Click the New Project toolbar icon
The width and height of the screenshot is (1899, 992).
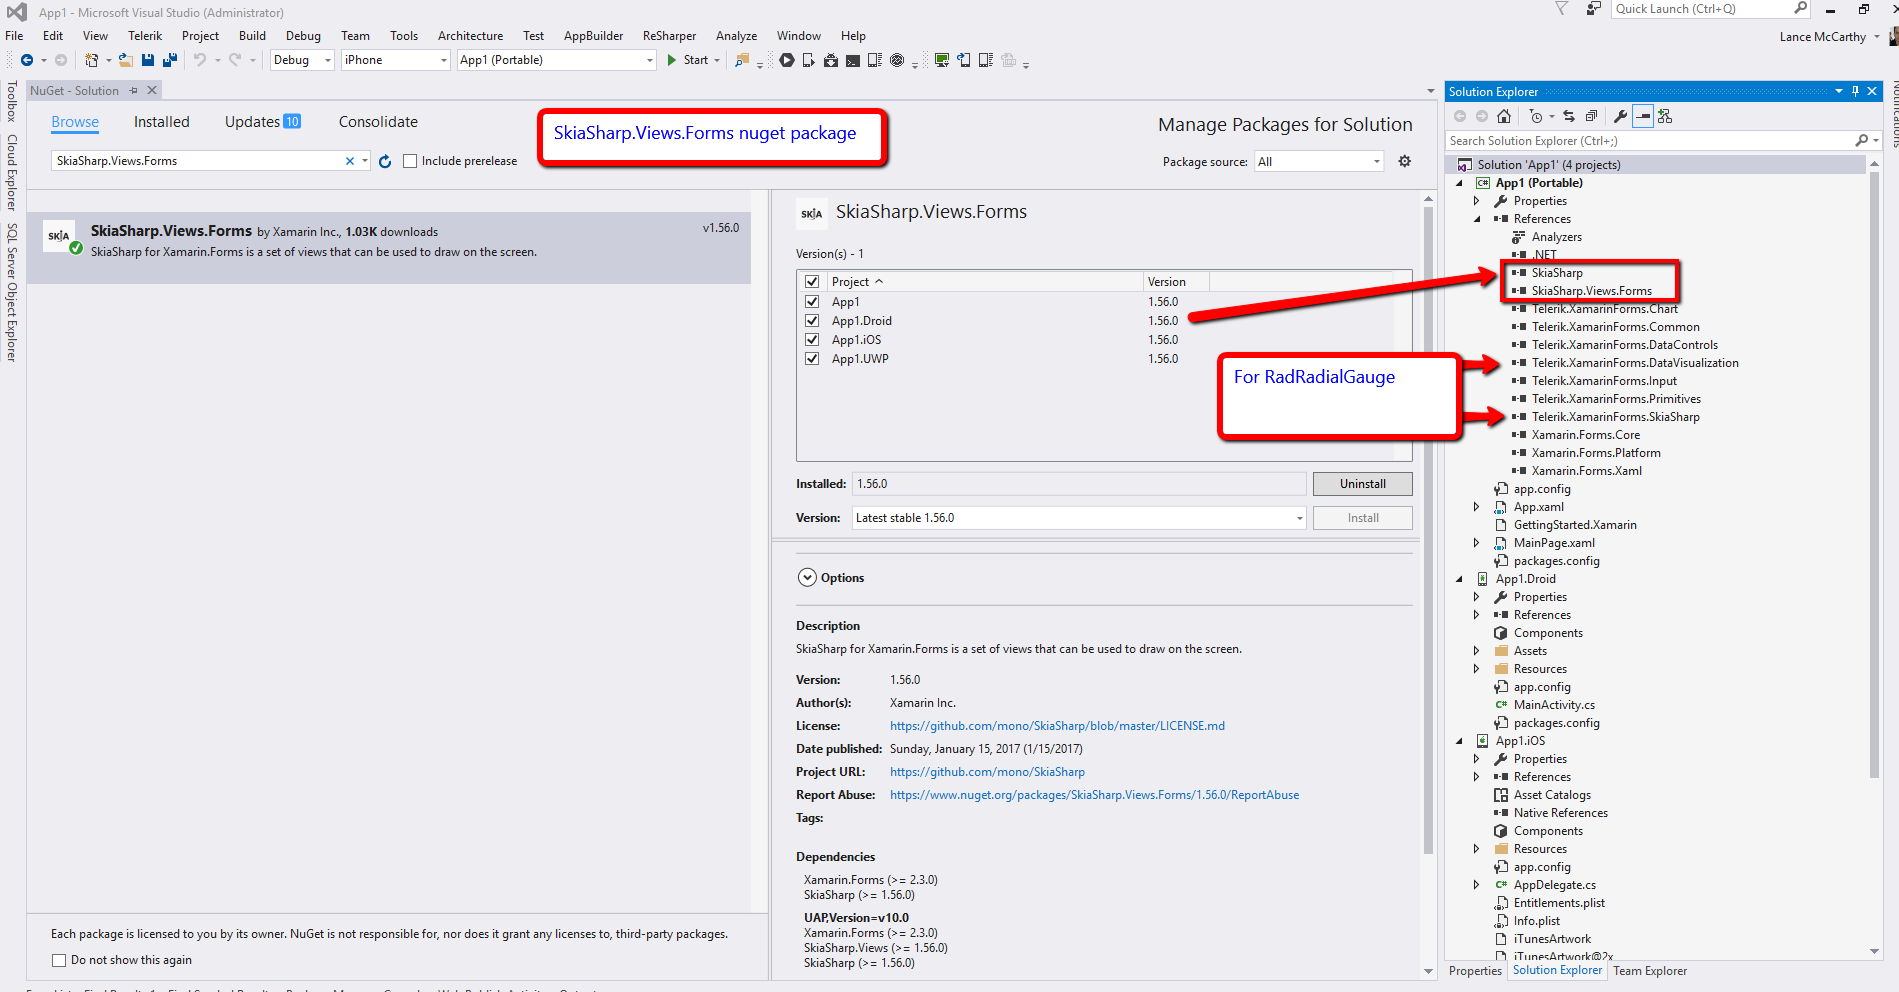coord(91,60)
